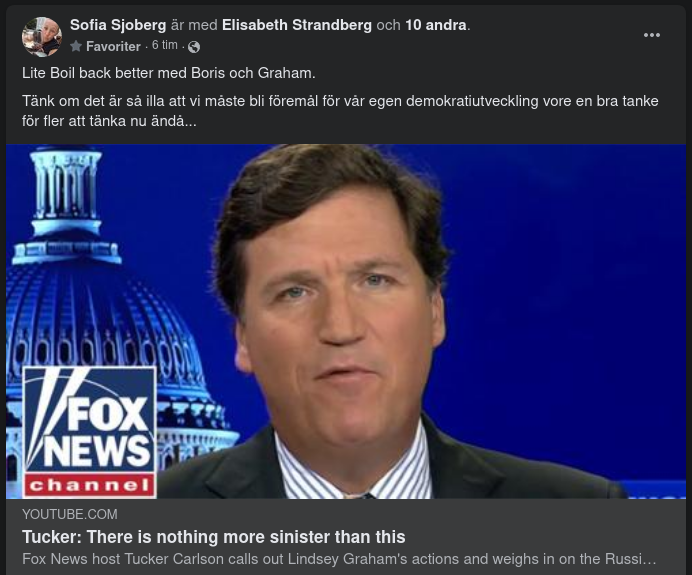This screenshot has width=692, height=575.
Task: Click the Fox News channel logo
Action: [90, 432]
